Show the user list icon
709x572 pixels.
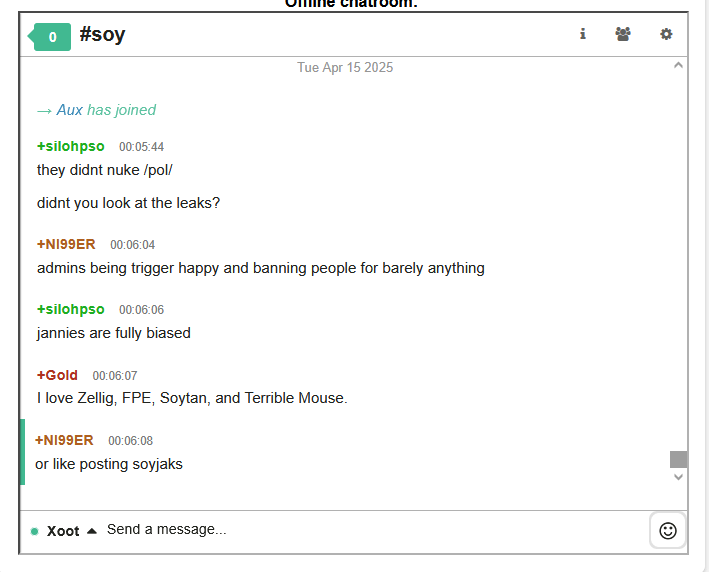click(623, 34)
